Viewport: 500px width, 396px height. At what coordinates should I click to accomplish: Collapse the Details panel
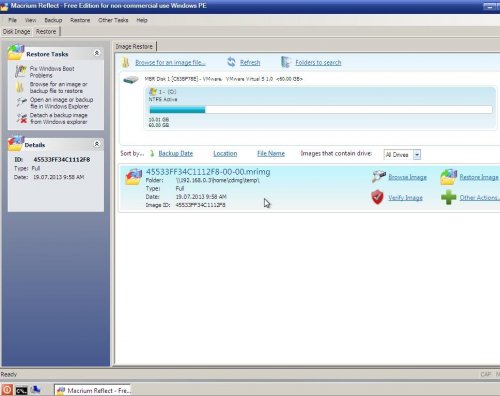[x=97, y=144]
